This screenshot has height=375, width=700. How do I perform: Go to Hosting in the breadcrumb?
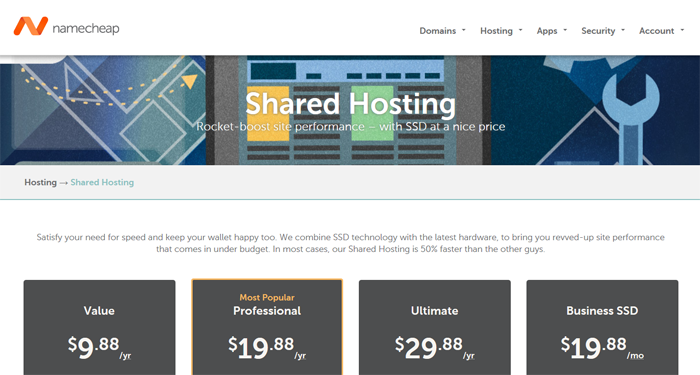coord(40,182)
